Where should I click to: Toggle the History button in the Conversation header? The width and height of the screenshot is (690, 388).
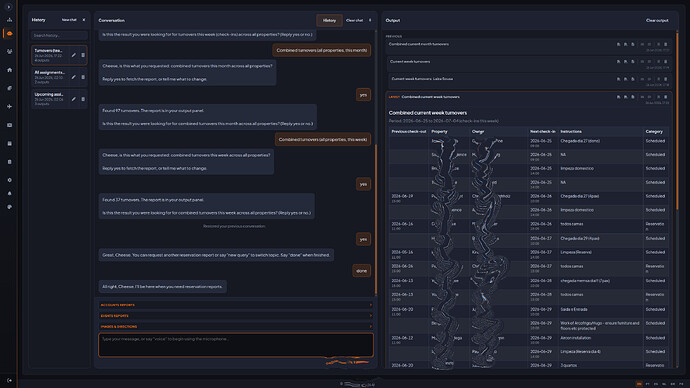(329, 20)
